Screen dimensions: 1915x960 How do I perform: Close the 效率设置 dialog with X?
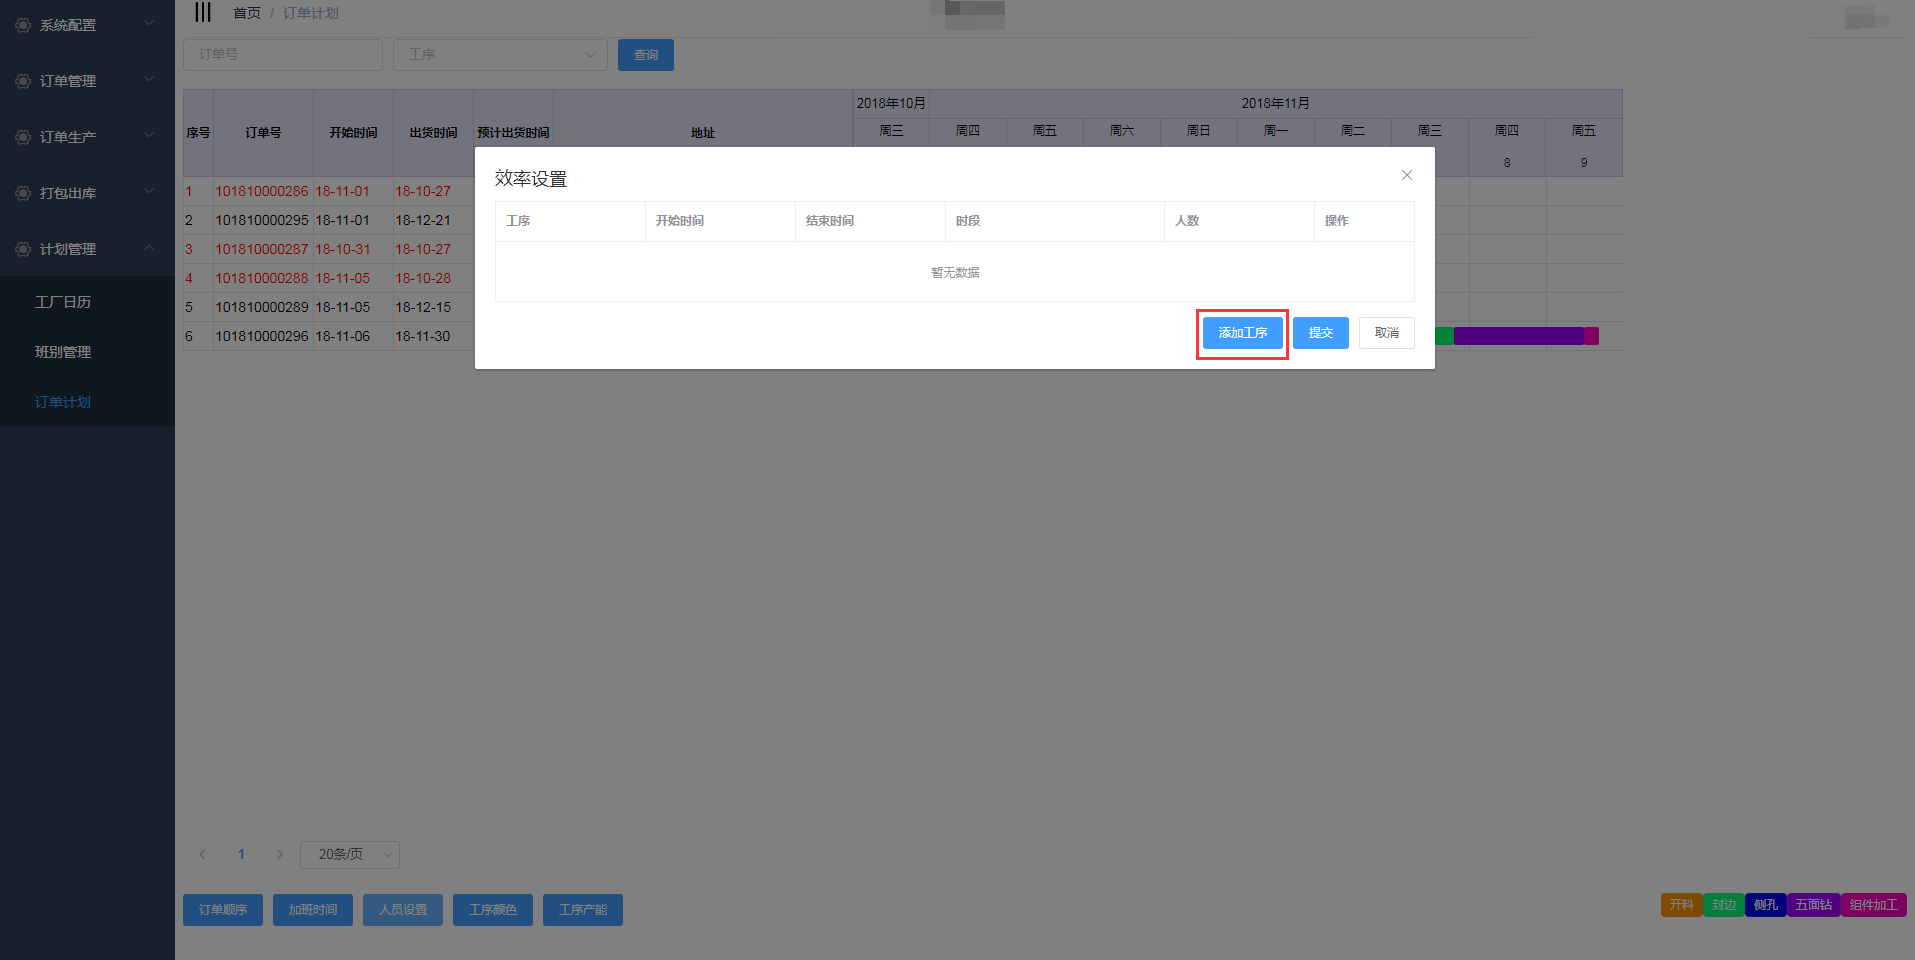coord(1406,175)
